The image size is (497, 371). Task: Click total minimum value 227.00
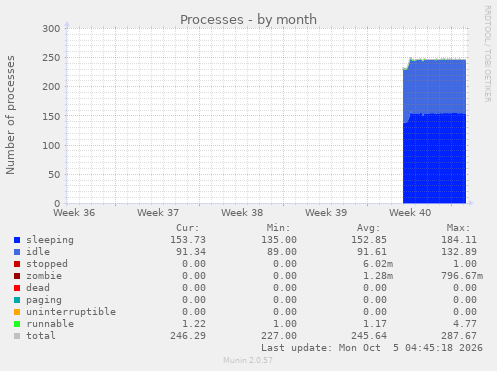tap(279, 336)
